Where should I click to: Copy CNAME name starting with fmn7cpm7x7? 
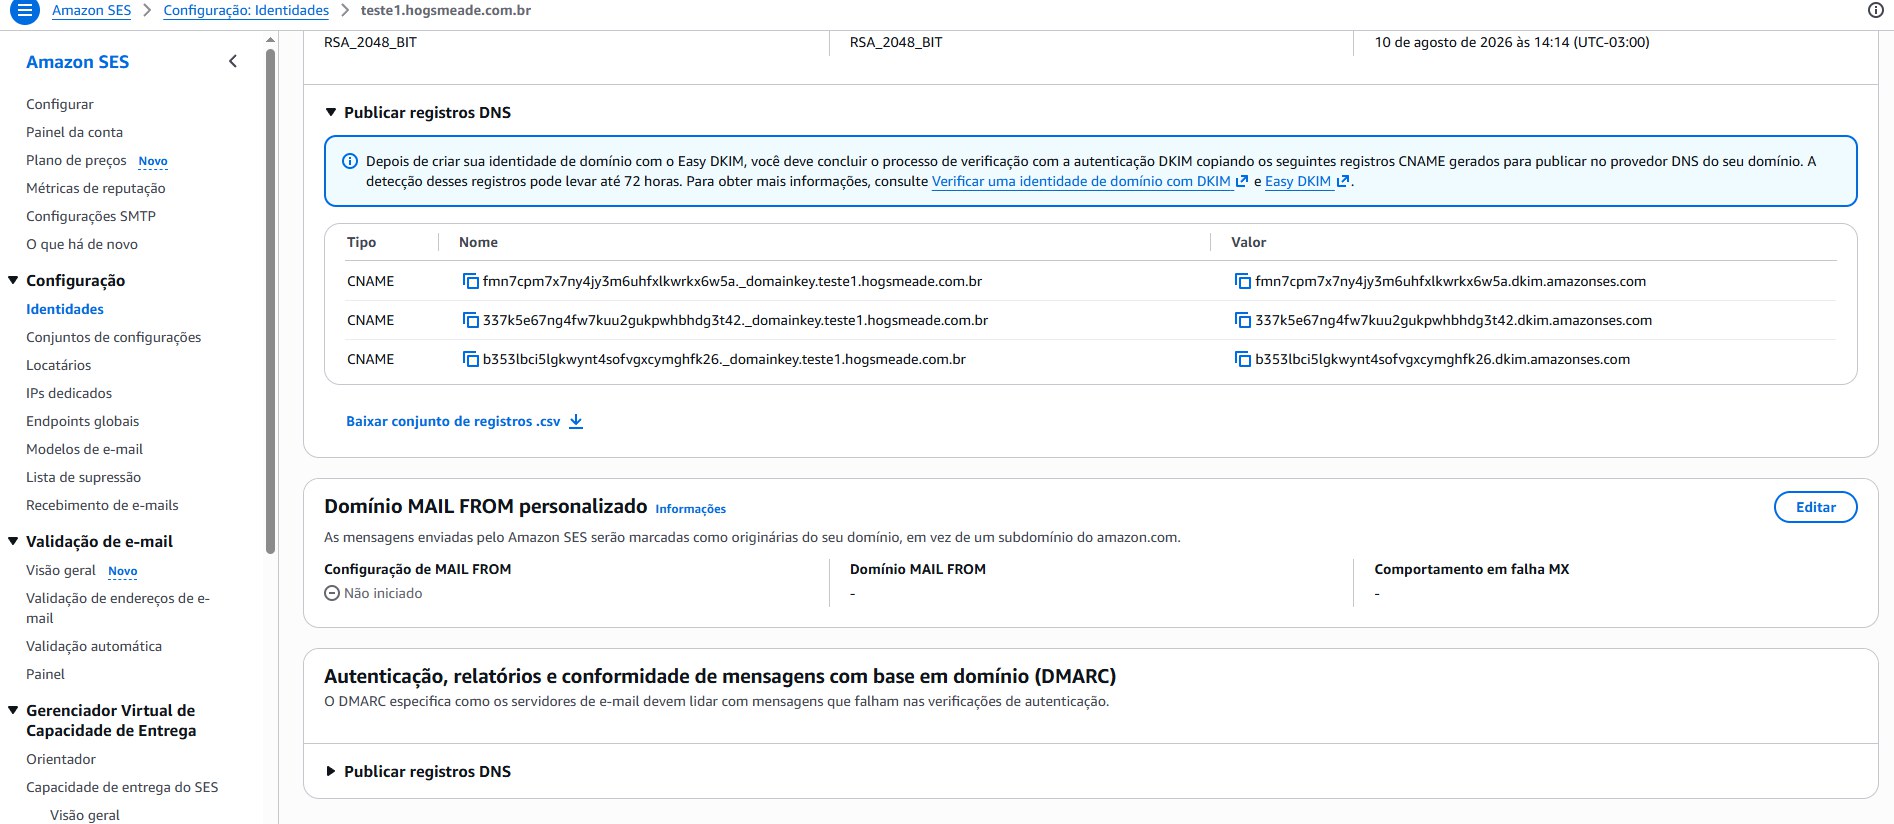coord(470,282)
